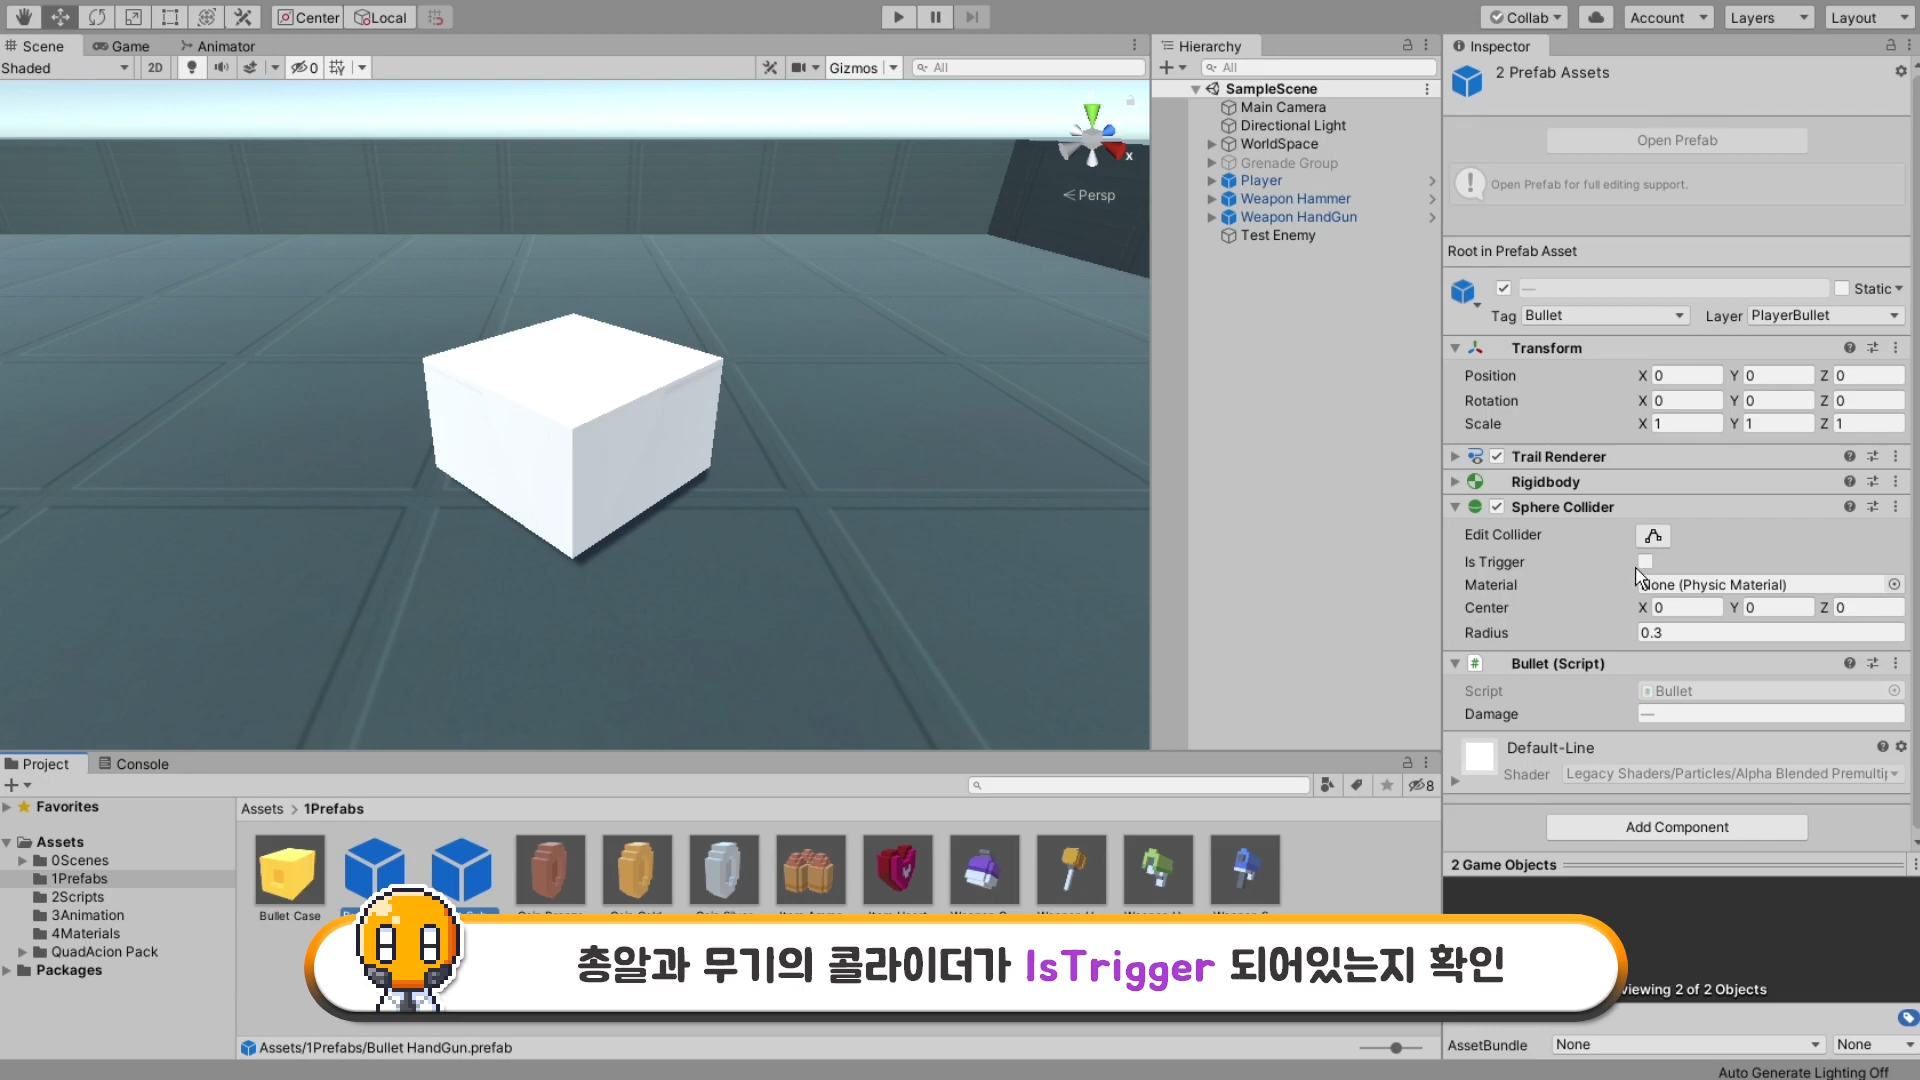The width and height of the screenshot is (1920, 1080).
Task: Click the Open Prefab button
Action: coord(1676,140)
